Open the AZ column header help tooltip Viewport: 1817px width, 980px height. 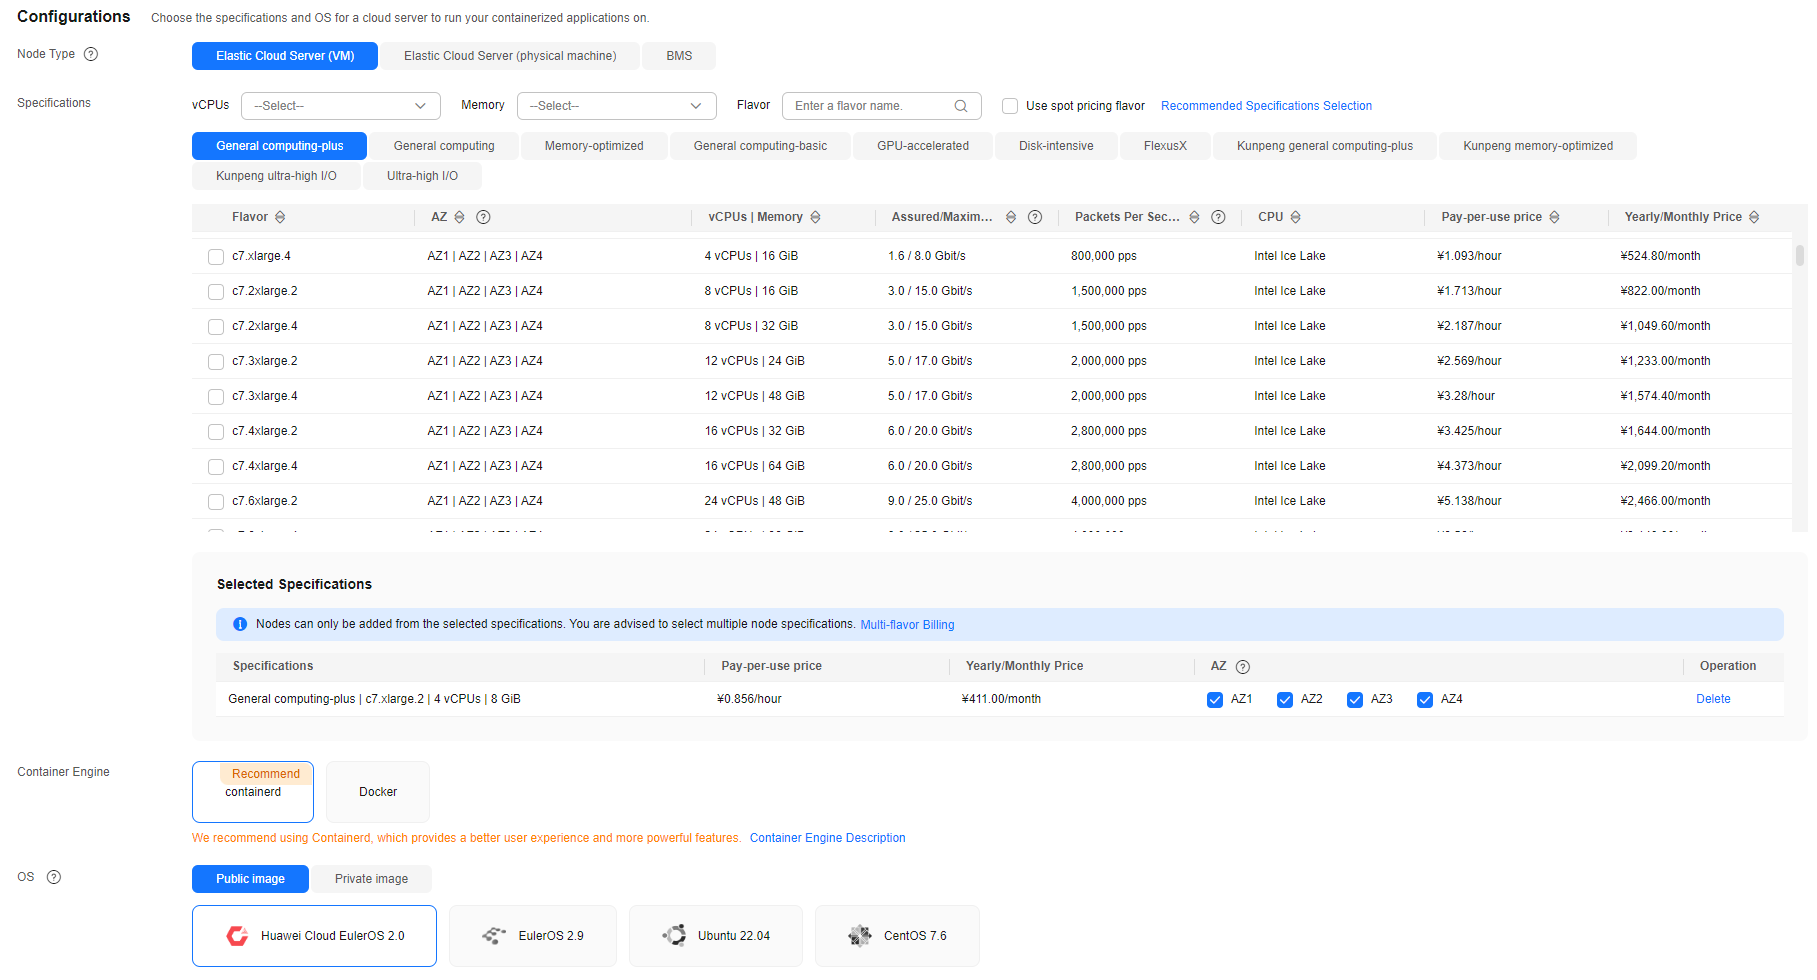pos(483,217)
